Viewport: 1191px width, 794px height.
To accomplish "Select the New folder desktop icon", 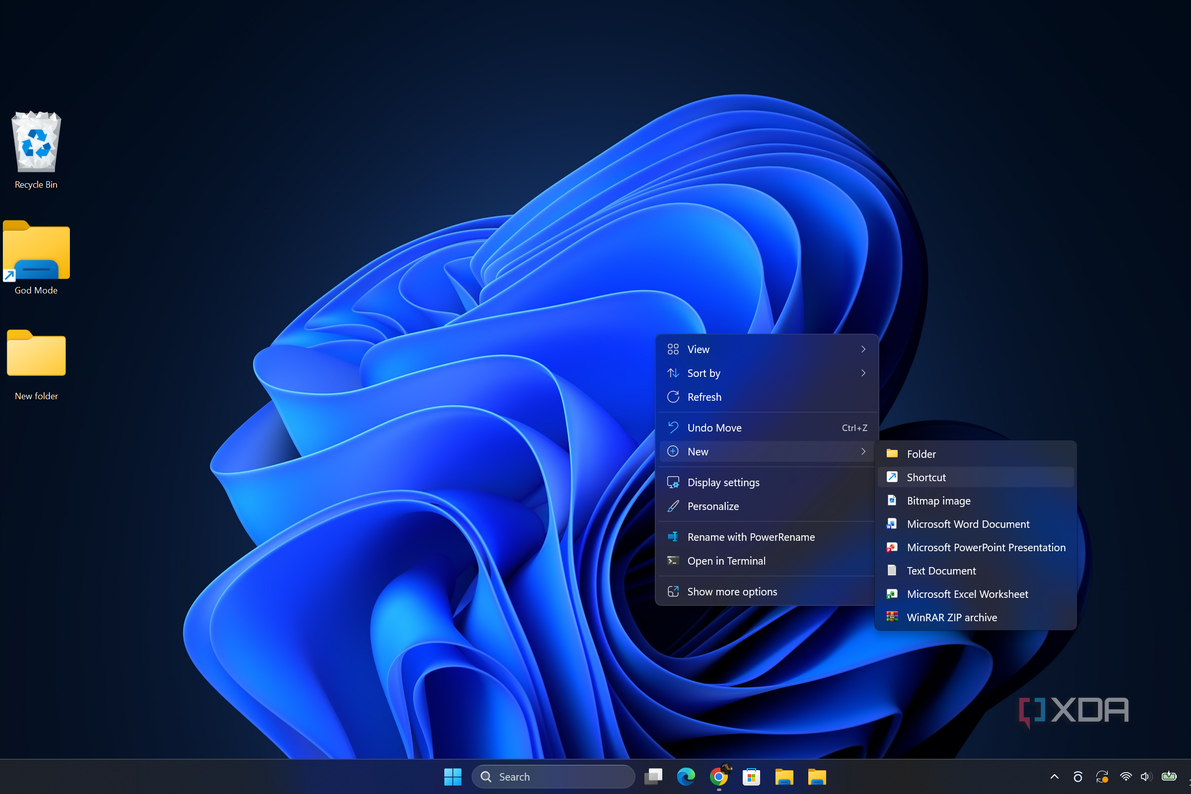I will point(36,363).
